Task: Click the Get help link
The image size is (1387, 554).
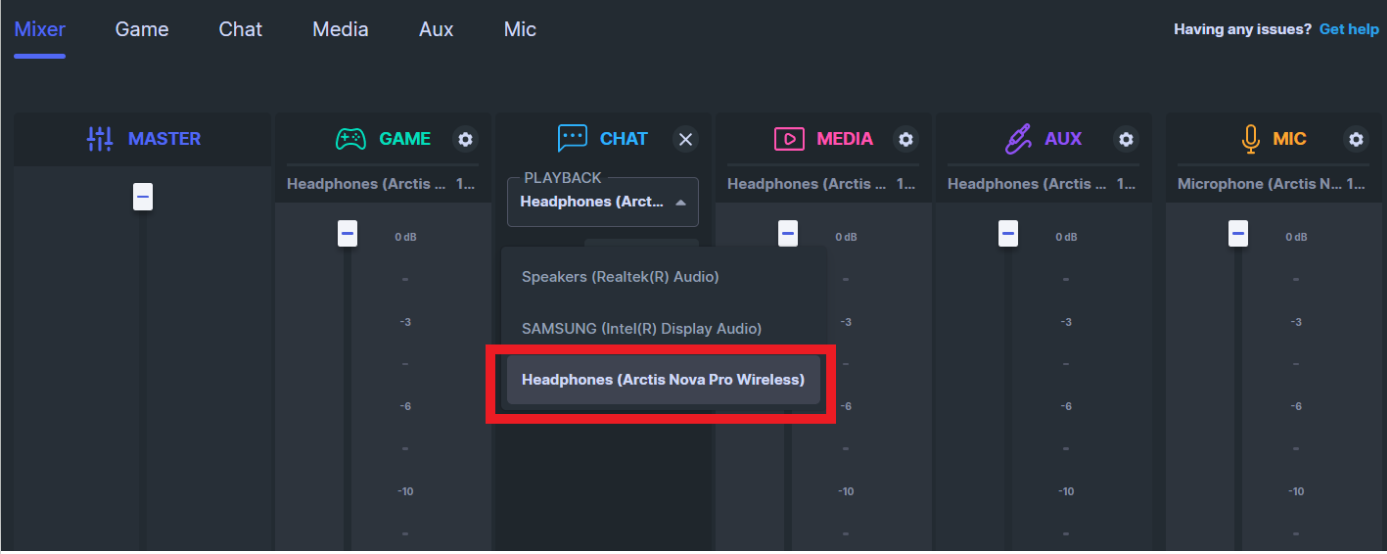Action: point(1349,29)
